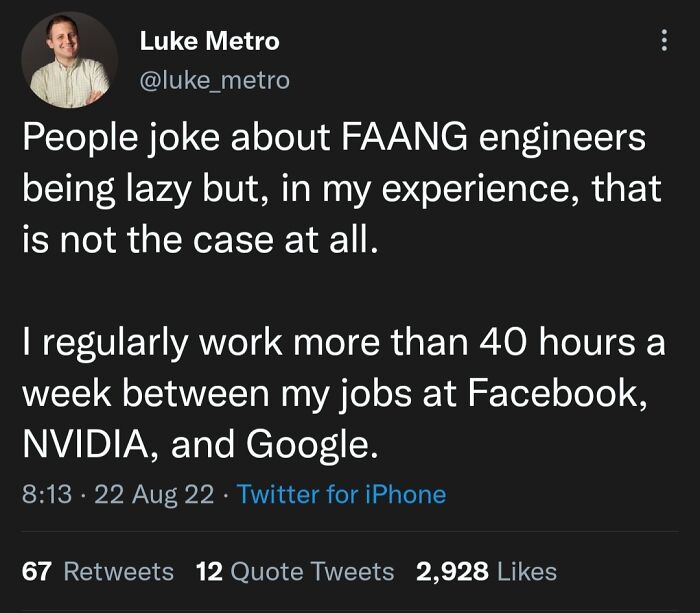View the 2,928 Likes list
The height and width of the screenshot is (613, 700).
click(x=486, y=571)
